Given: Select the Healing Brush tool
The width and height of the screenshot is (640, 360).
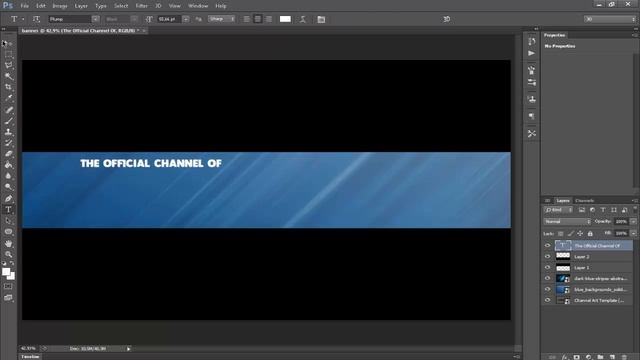Looking at the screenshot, I should pos(8,110).
